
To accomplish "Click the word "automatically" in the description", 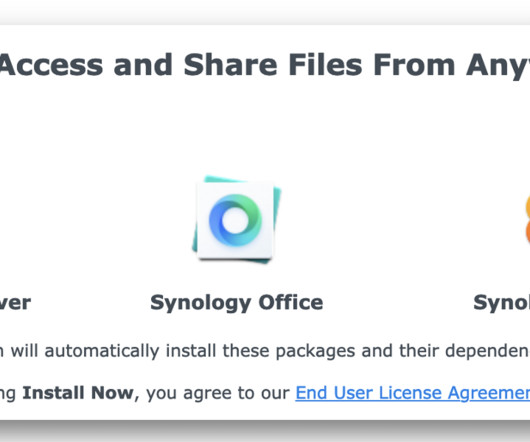I will point(102,351).
